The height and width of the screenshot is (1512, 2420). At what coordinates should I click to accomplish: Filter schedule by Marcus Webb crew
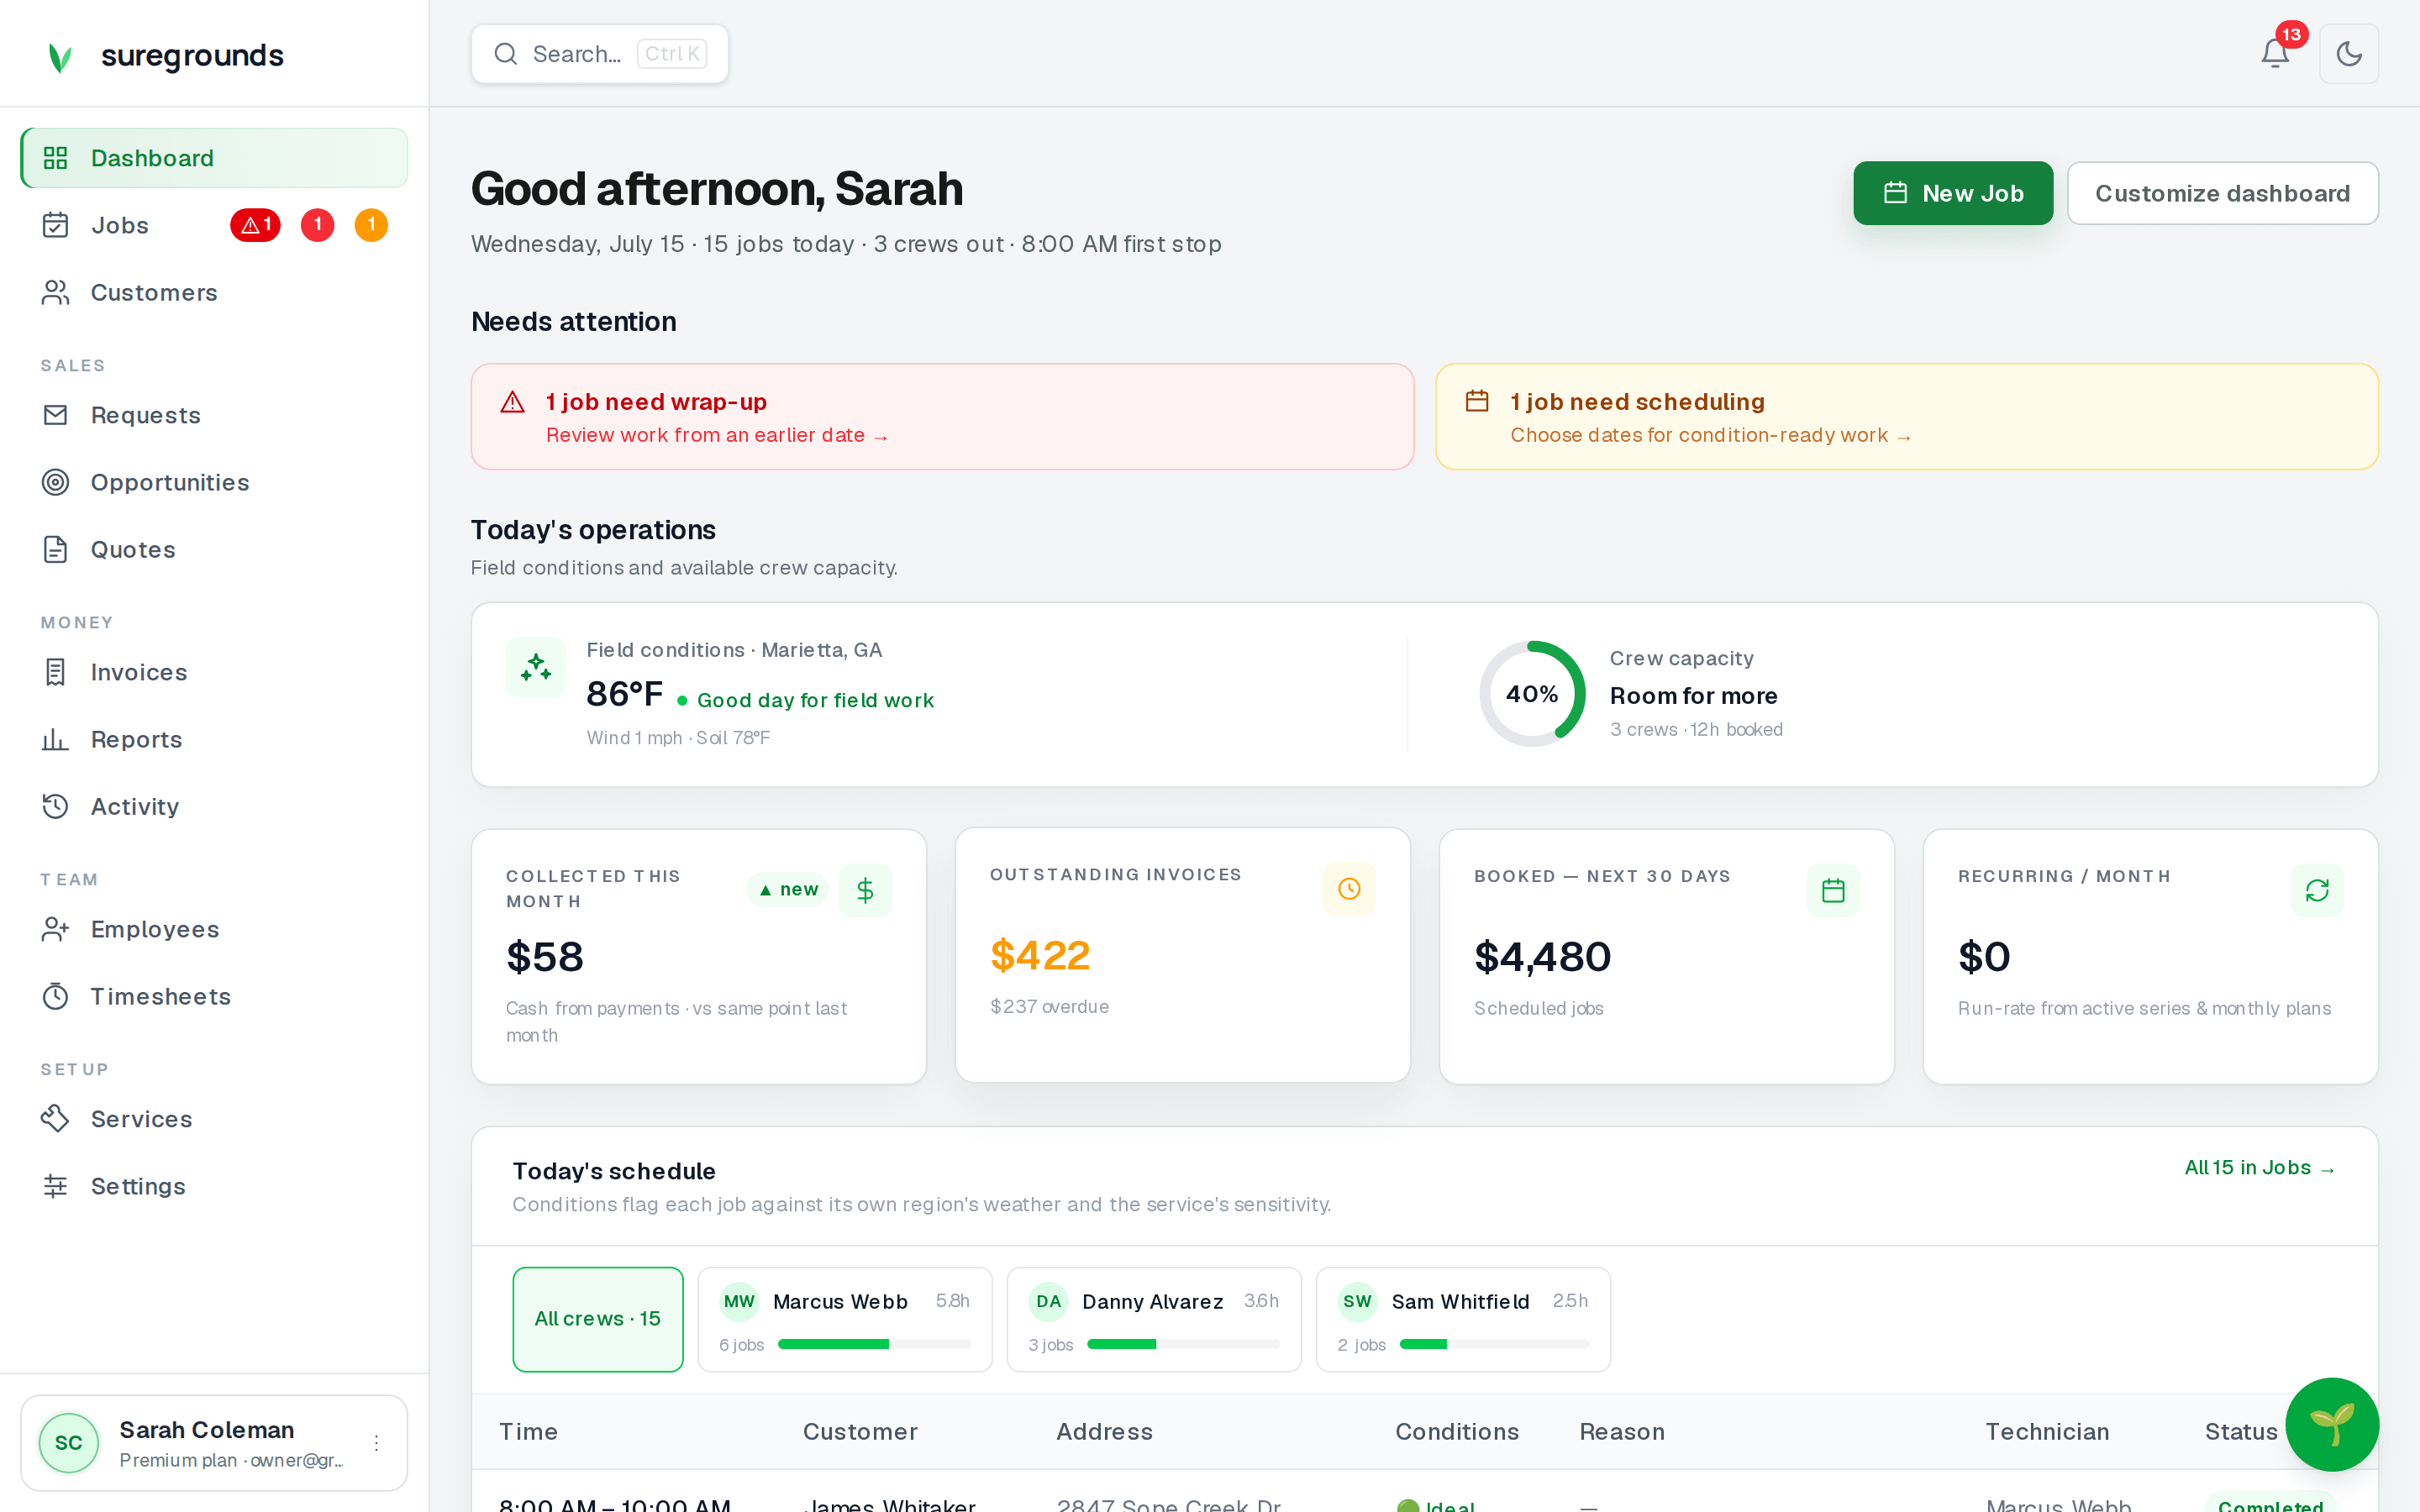point(845,1319)
